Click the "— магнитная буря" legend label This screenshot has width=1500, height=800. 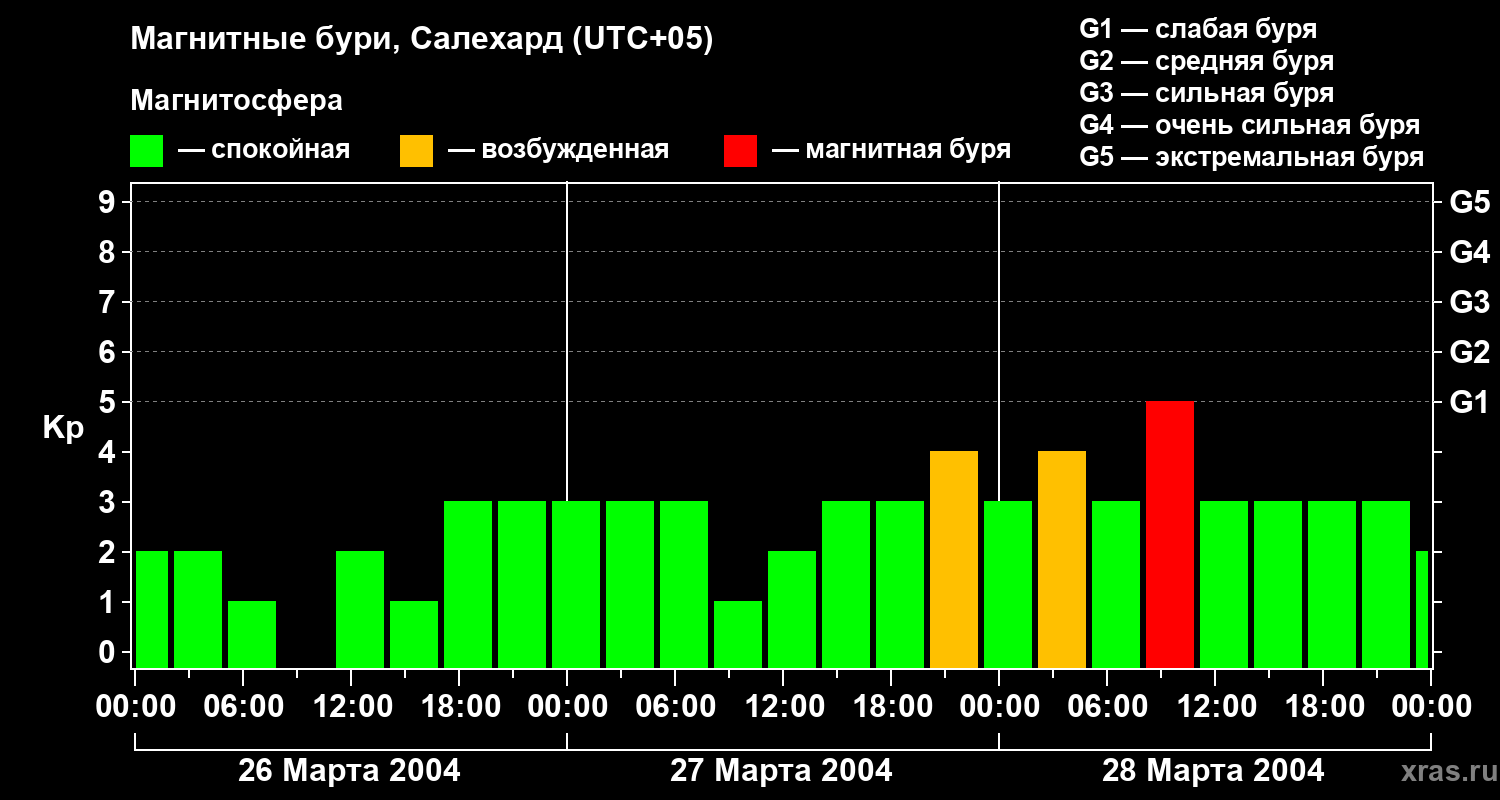(892, 151)
